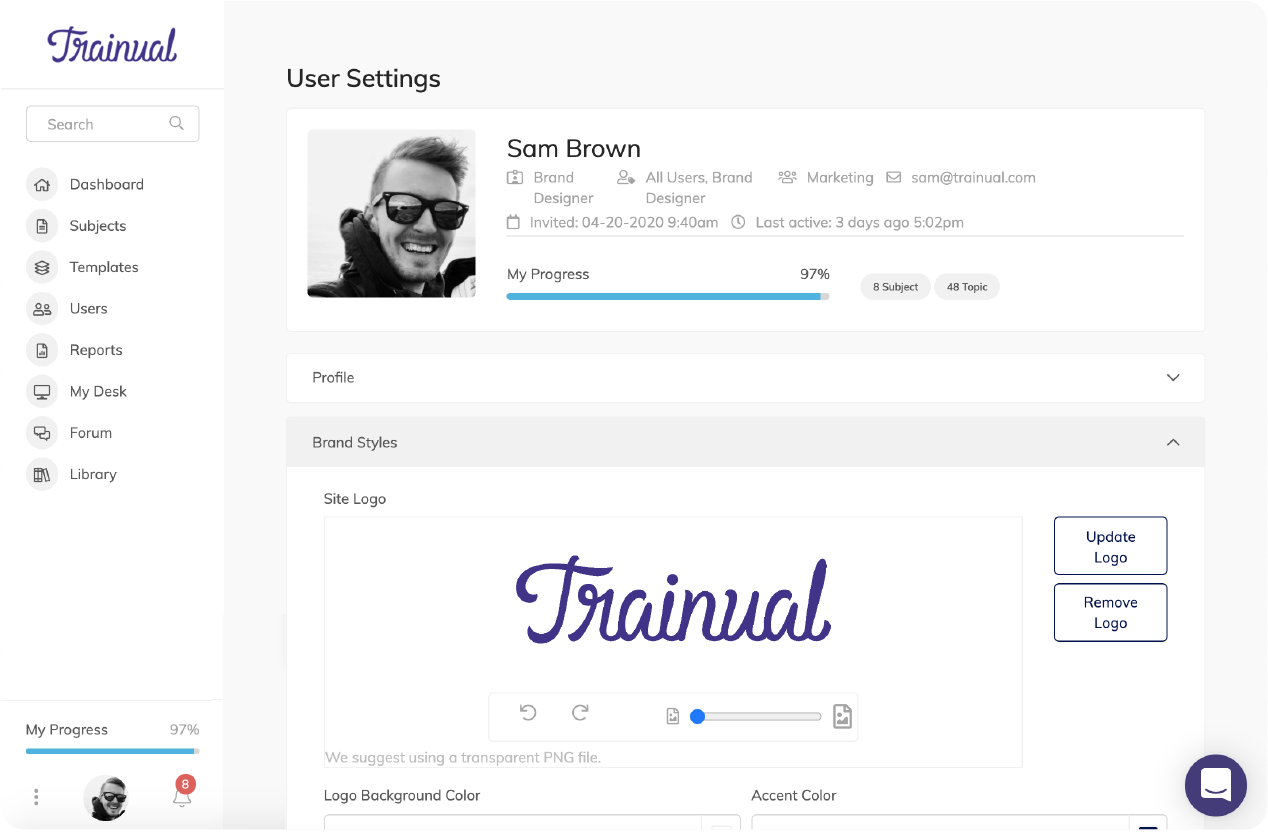Open Dashboard from the sidebar
This screenshot has width=1268, height=832.
(107, 185)
